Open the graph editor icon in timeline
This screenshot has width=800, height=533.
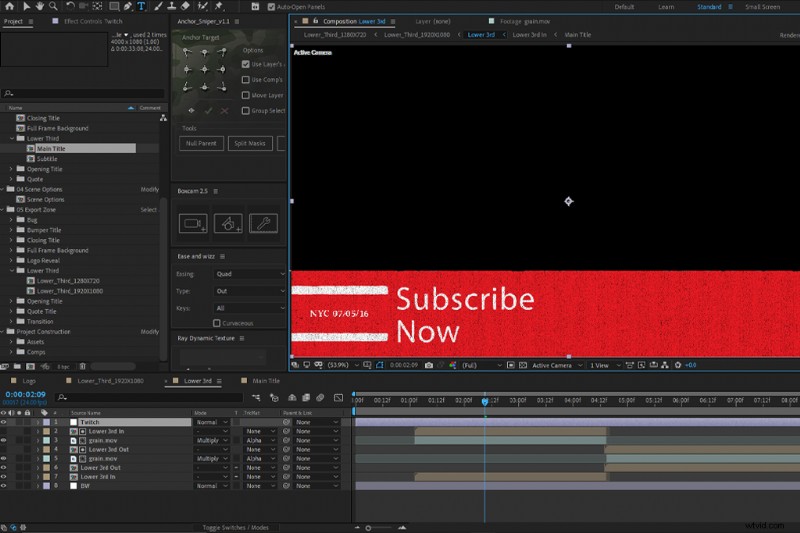point(338,397)
